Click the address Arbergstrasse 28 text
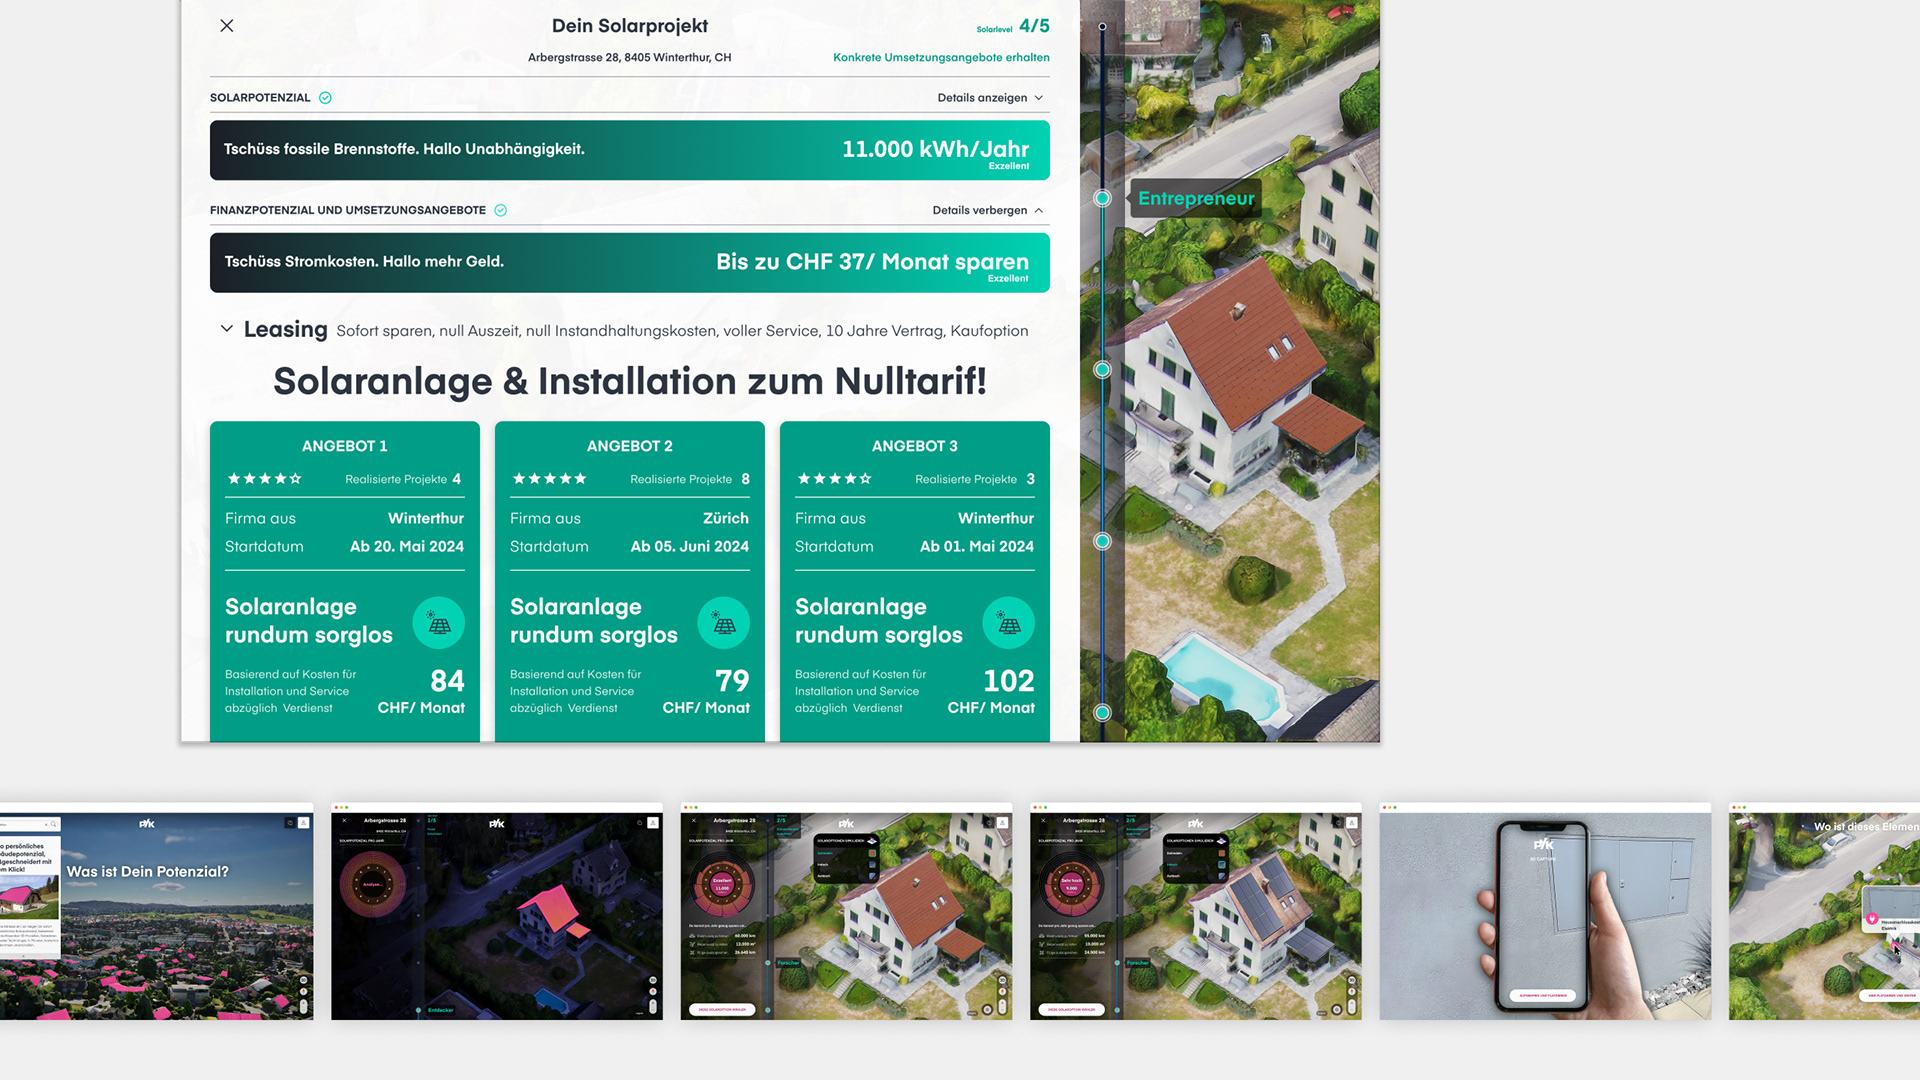 tap(630, 58)
